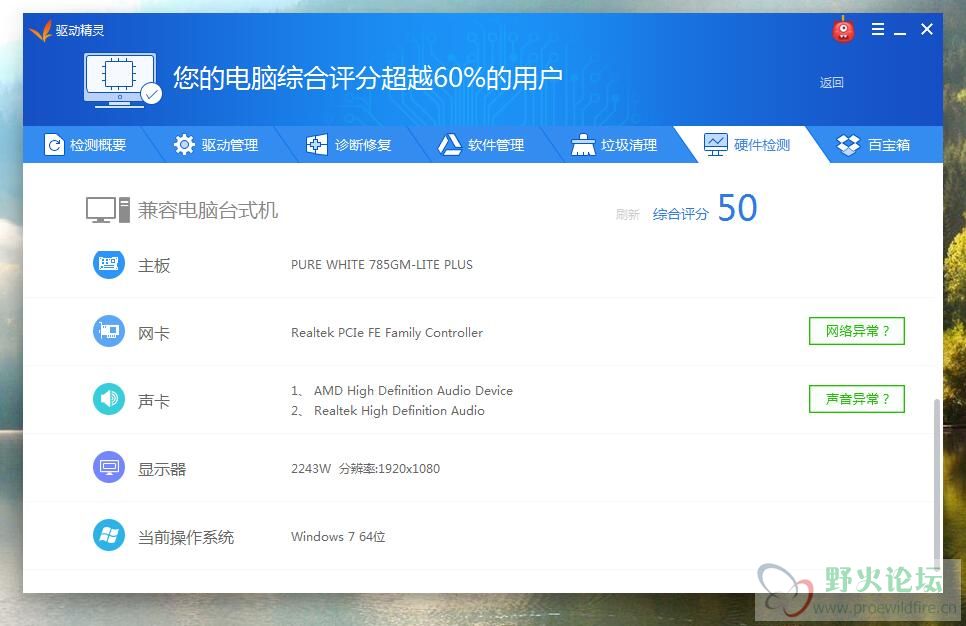The width and height of the screenshot is (966, 626).
Task: Open the 诊断修复 tab
Action: pyautogui.click(x=349, y=145)
